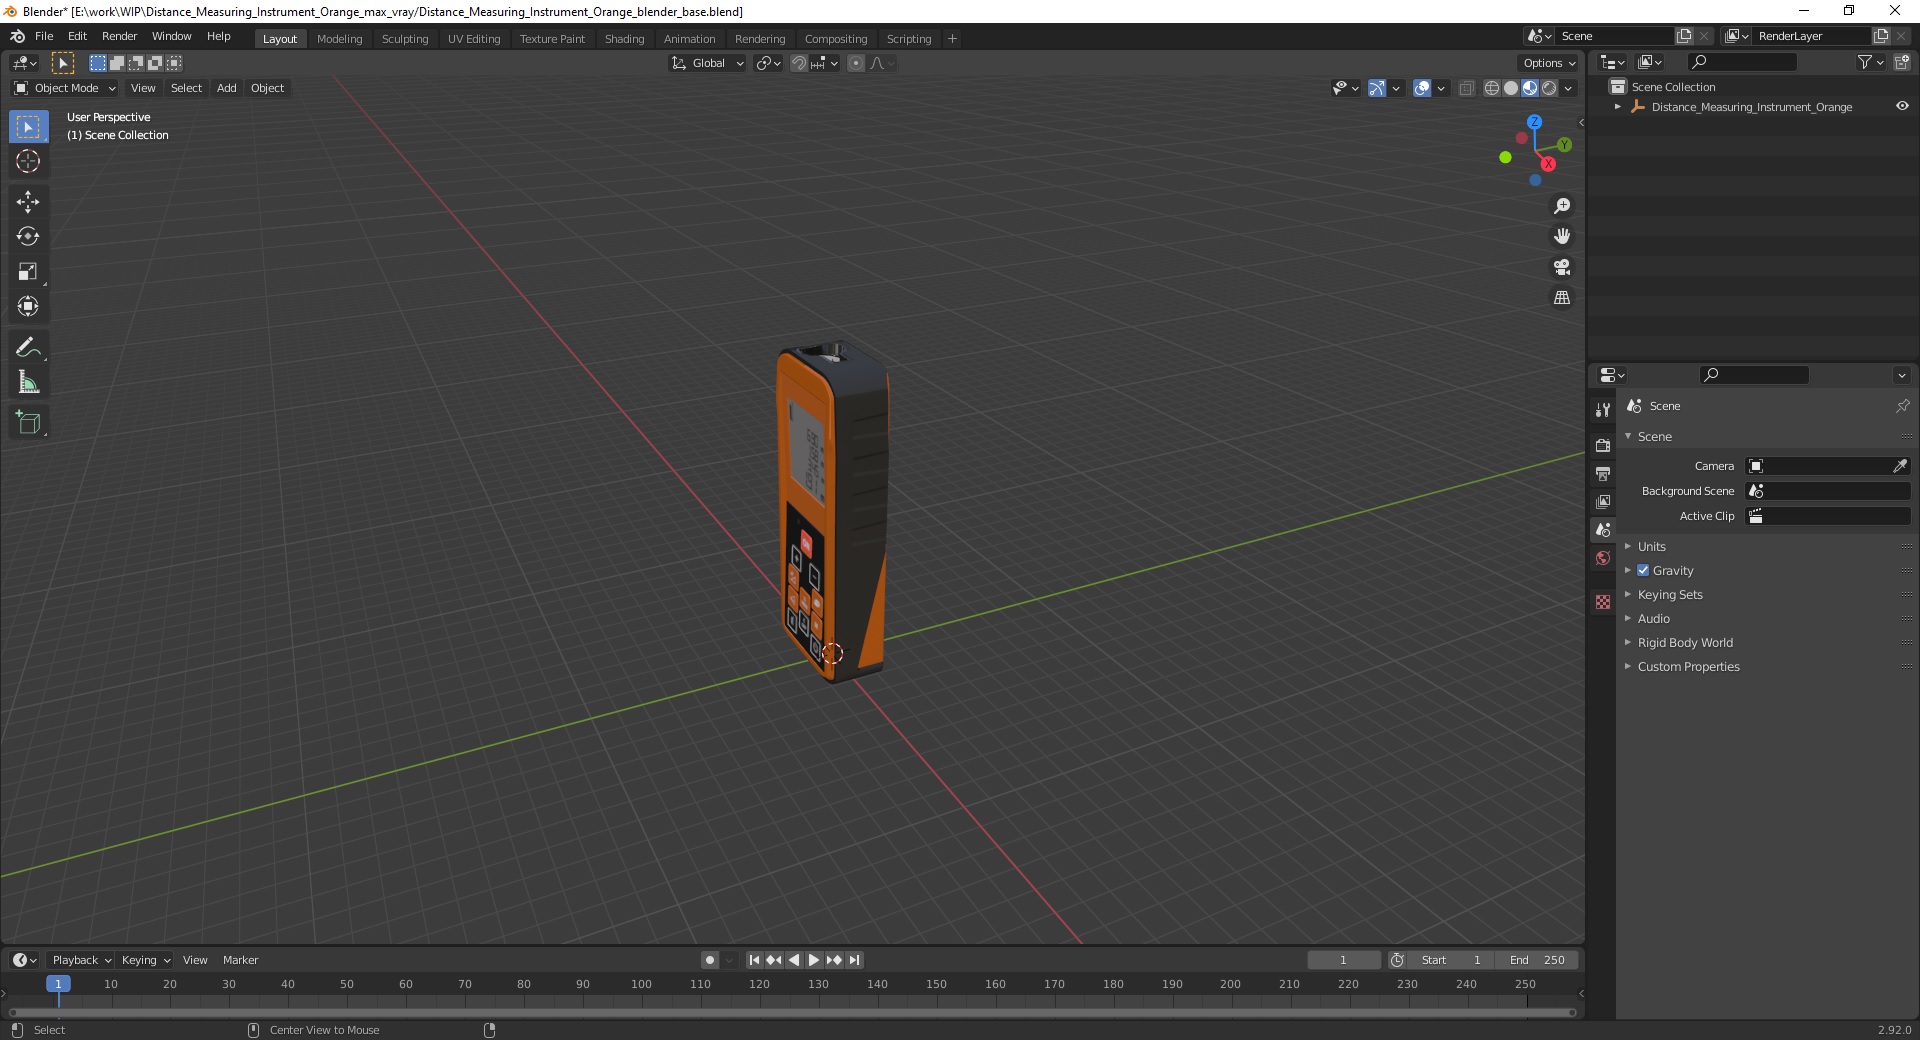Switch to the UV Editing workspace tab
Image resolution: width=1920 pixels, height=1040 pixels.
tap(474, 39)
